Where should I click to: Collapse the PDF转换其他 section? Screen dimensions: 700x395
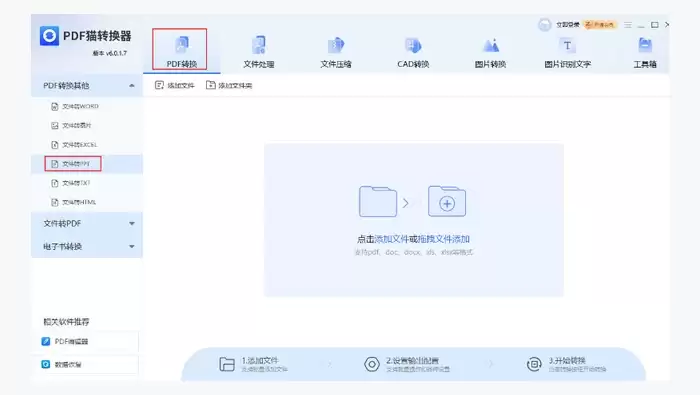(87, 85)
